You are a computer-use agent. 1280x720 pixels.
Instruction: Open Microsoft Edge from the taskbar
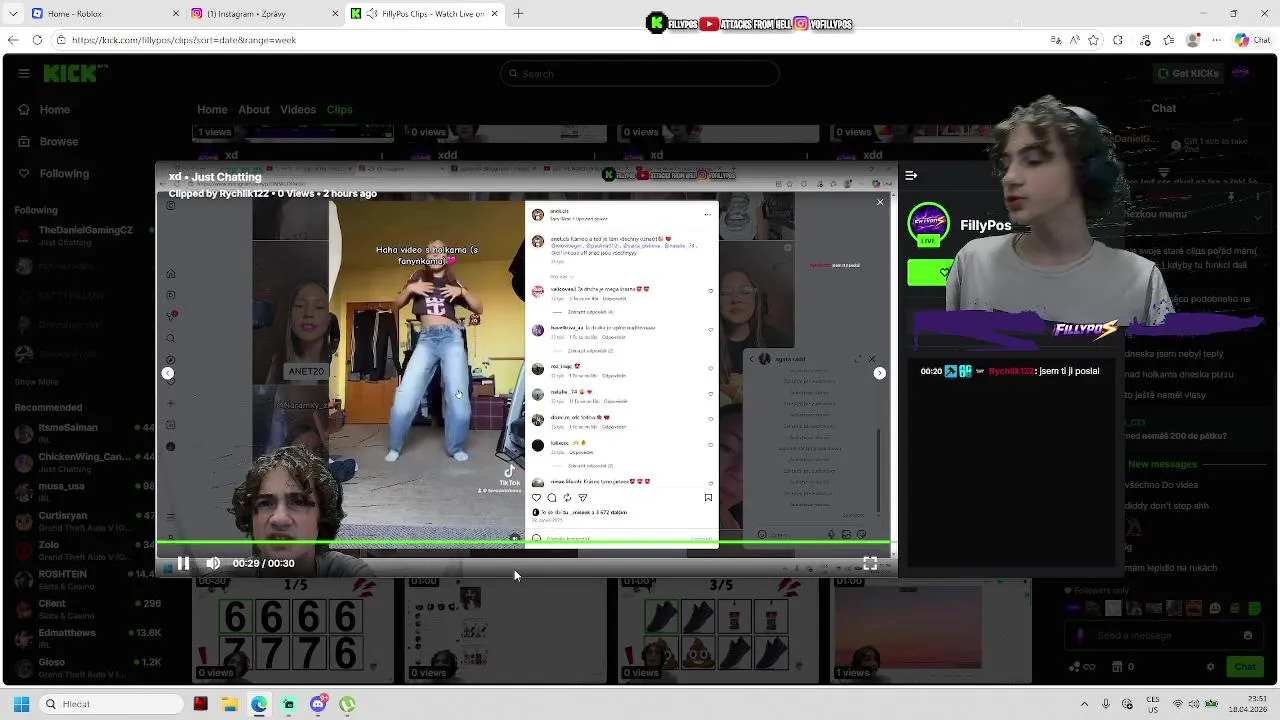pyautogui.click(x=259, y=704)
